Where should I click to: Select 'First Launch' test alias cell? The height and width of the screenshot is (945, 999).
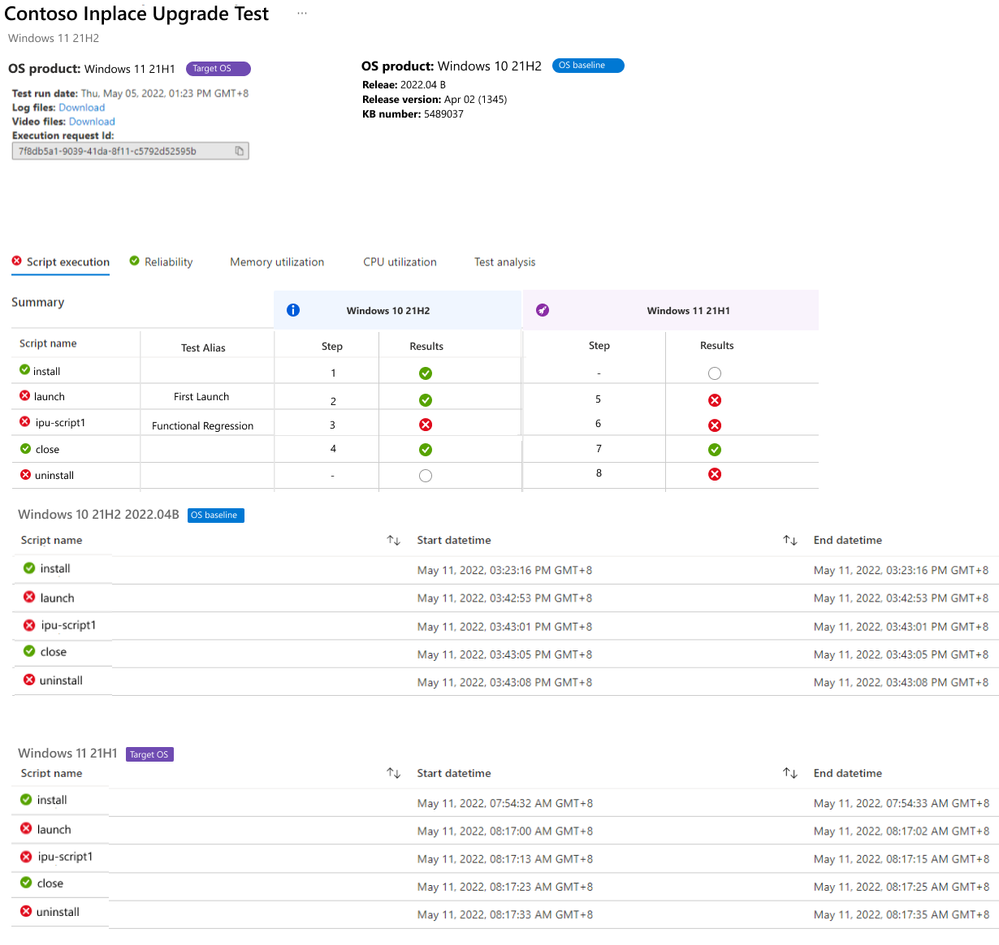[201, 396]
